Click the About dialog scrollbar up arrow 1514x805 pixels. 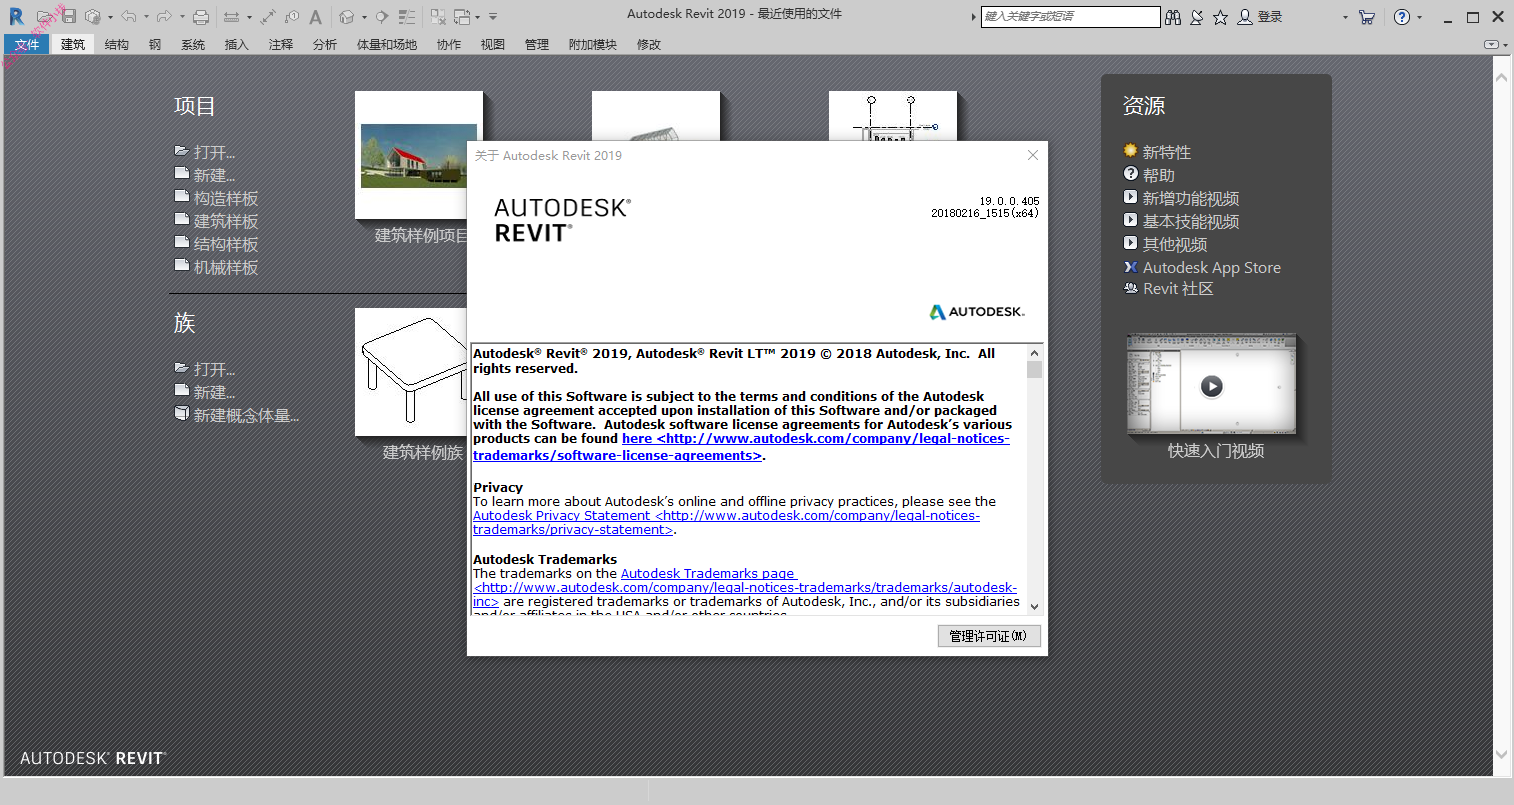coord(1034,352)
